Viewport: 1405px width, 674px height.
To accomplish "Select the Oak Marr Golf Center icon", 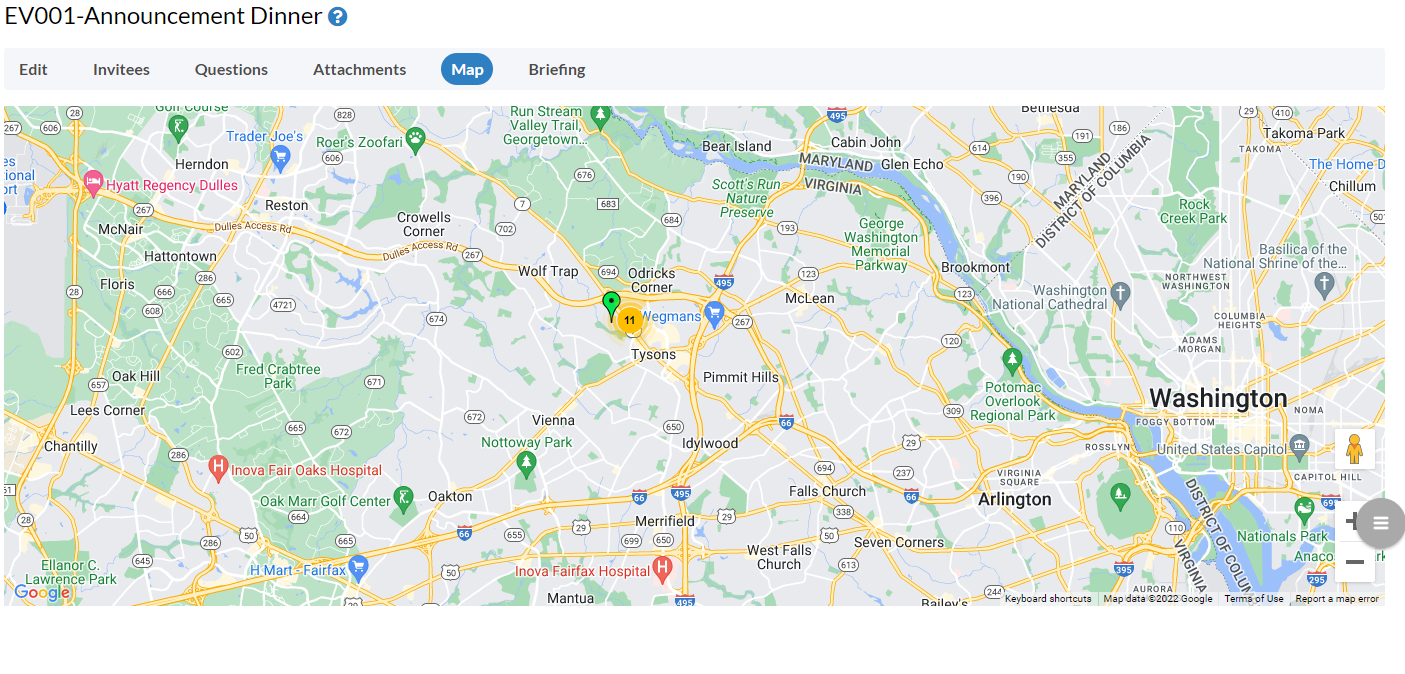I will pyautogui.click(x=403, y=497).
